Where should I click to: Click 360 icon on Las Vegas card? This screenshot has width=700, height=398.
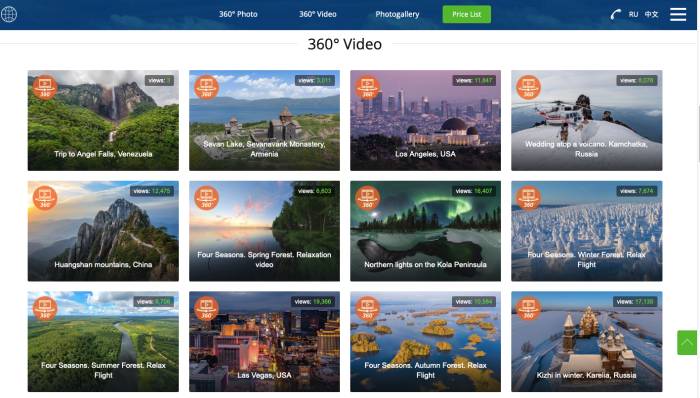[x=206, y=309]
